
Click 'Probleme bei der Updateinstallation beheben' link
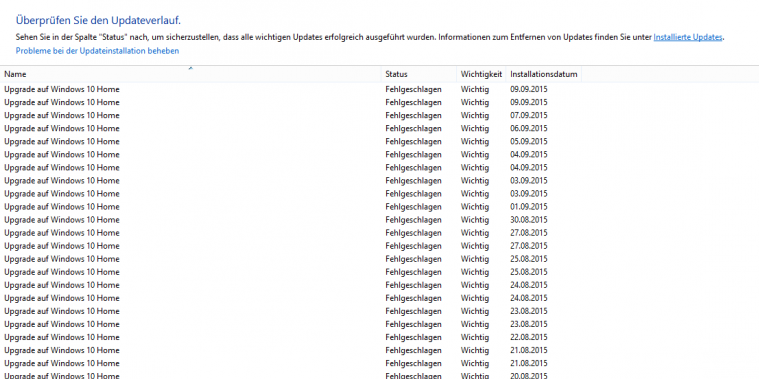pyautogui.click(x=97, y=51)
